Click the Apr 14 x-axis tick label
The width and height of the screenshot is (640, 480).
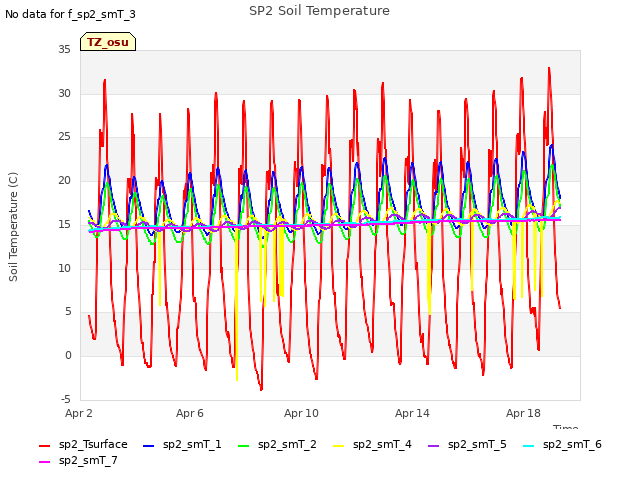click(412, 413)
